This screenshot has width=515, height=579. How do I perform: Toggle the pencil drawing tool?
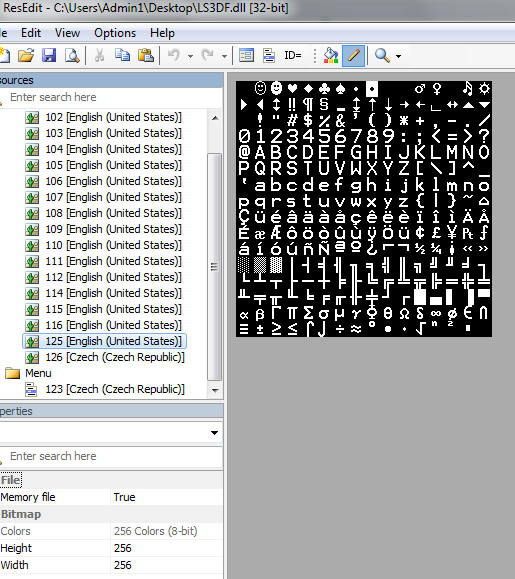(354, 56)
